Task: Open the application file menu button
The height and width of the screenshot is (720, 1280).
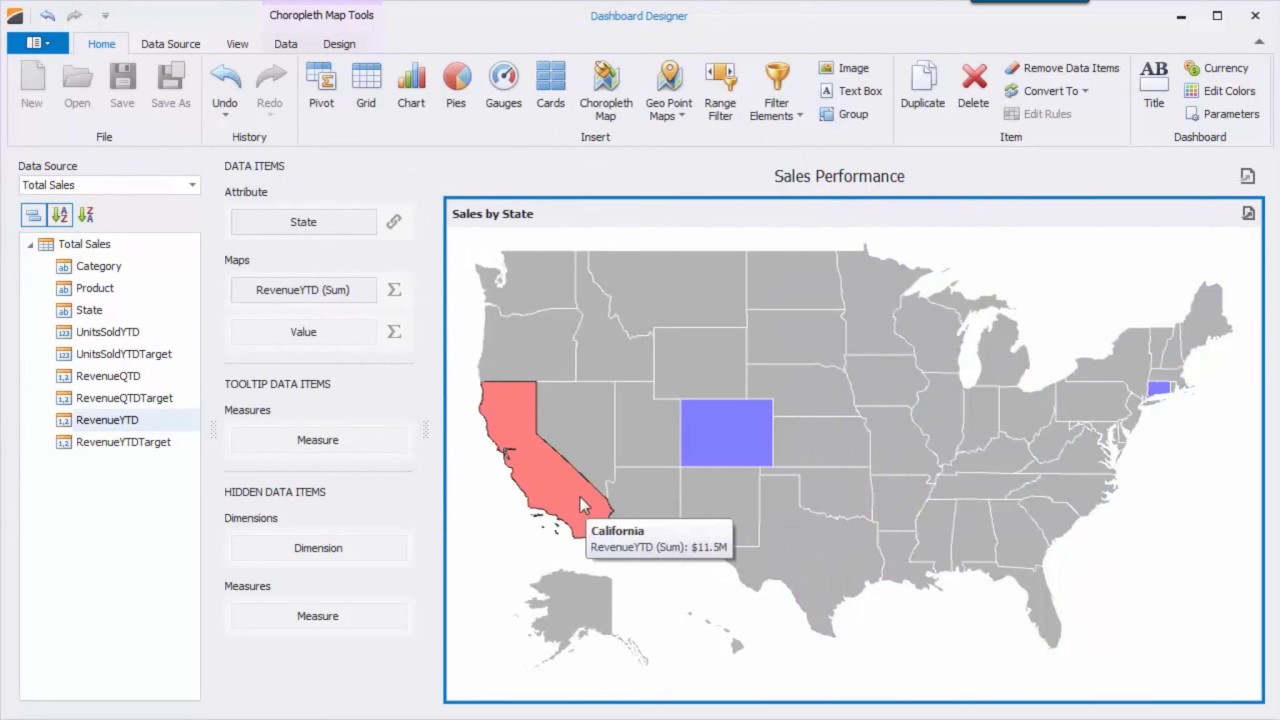Action: 38,43
